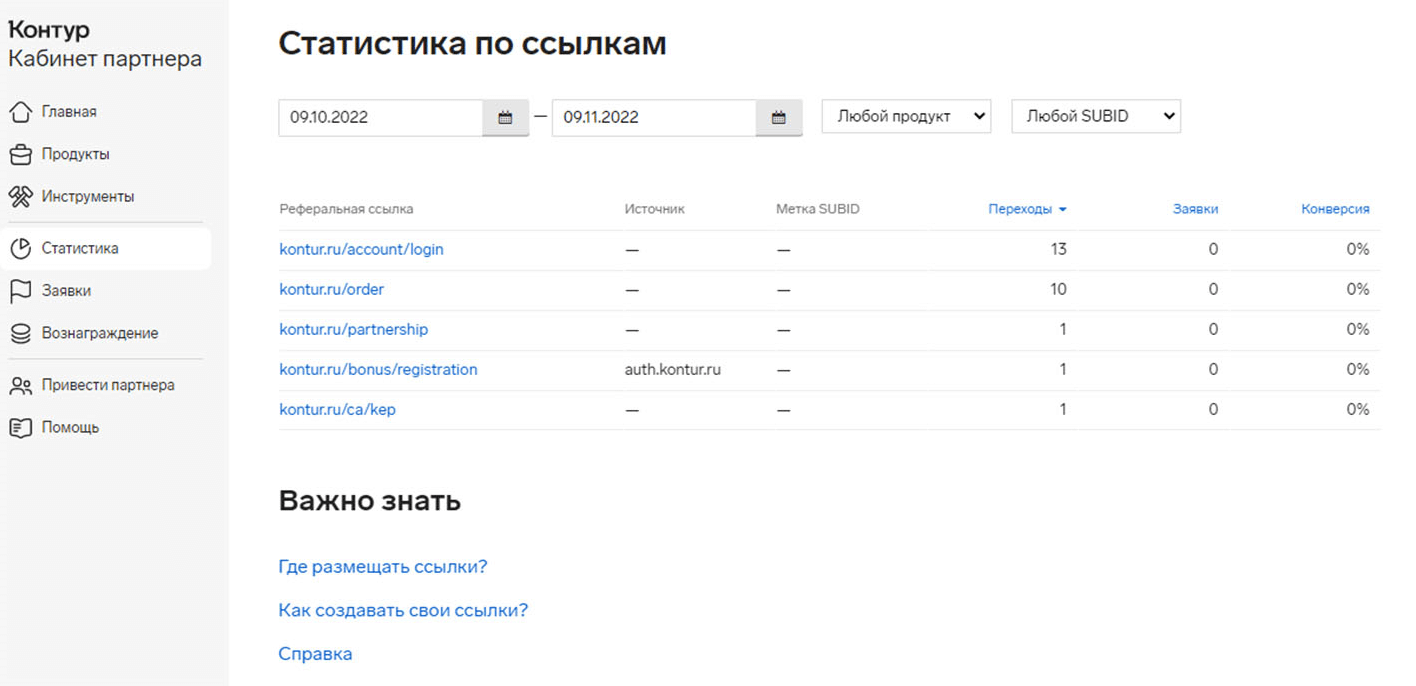
Task: Open the start date calendar picker
Action: point(505,117)
